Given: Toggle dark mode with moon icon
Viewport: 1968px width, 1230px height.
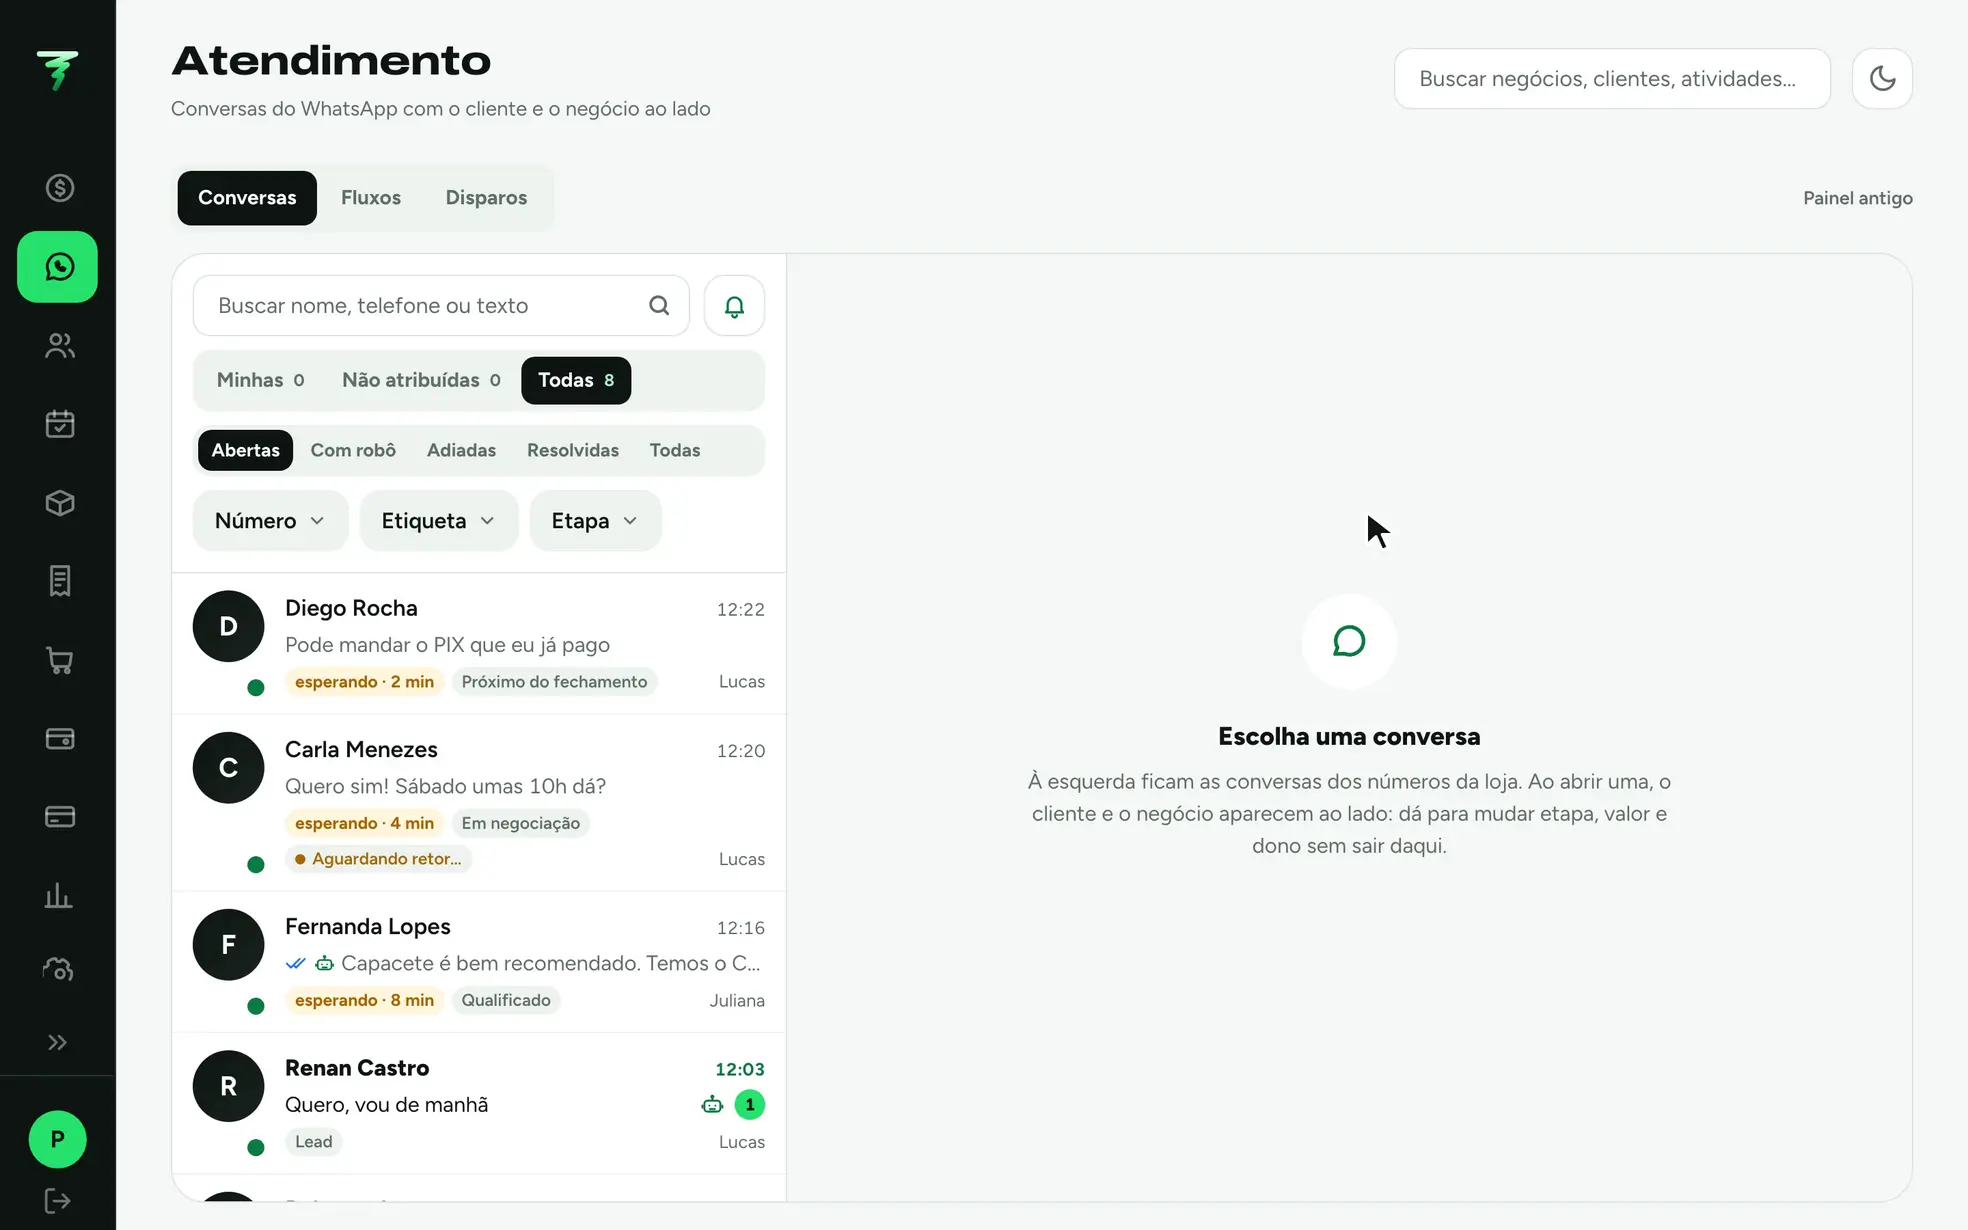Looking at the screenshot, I should 1882,78.
